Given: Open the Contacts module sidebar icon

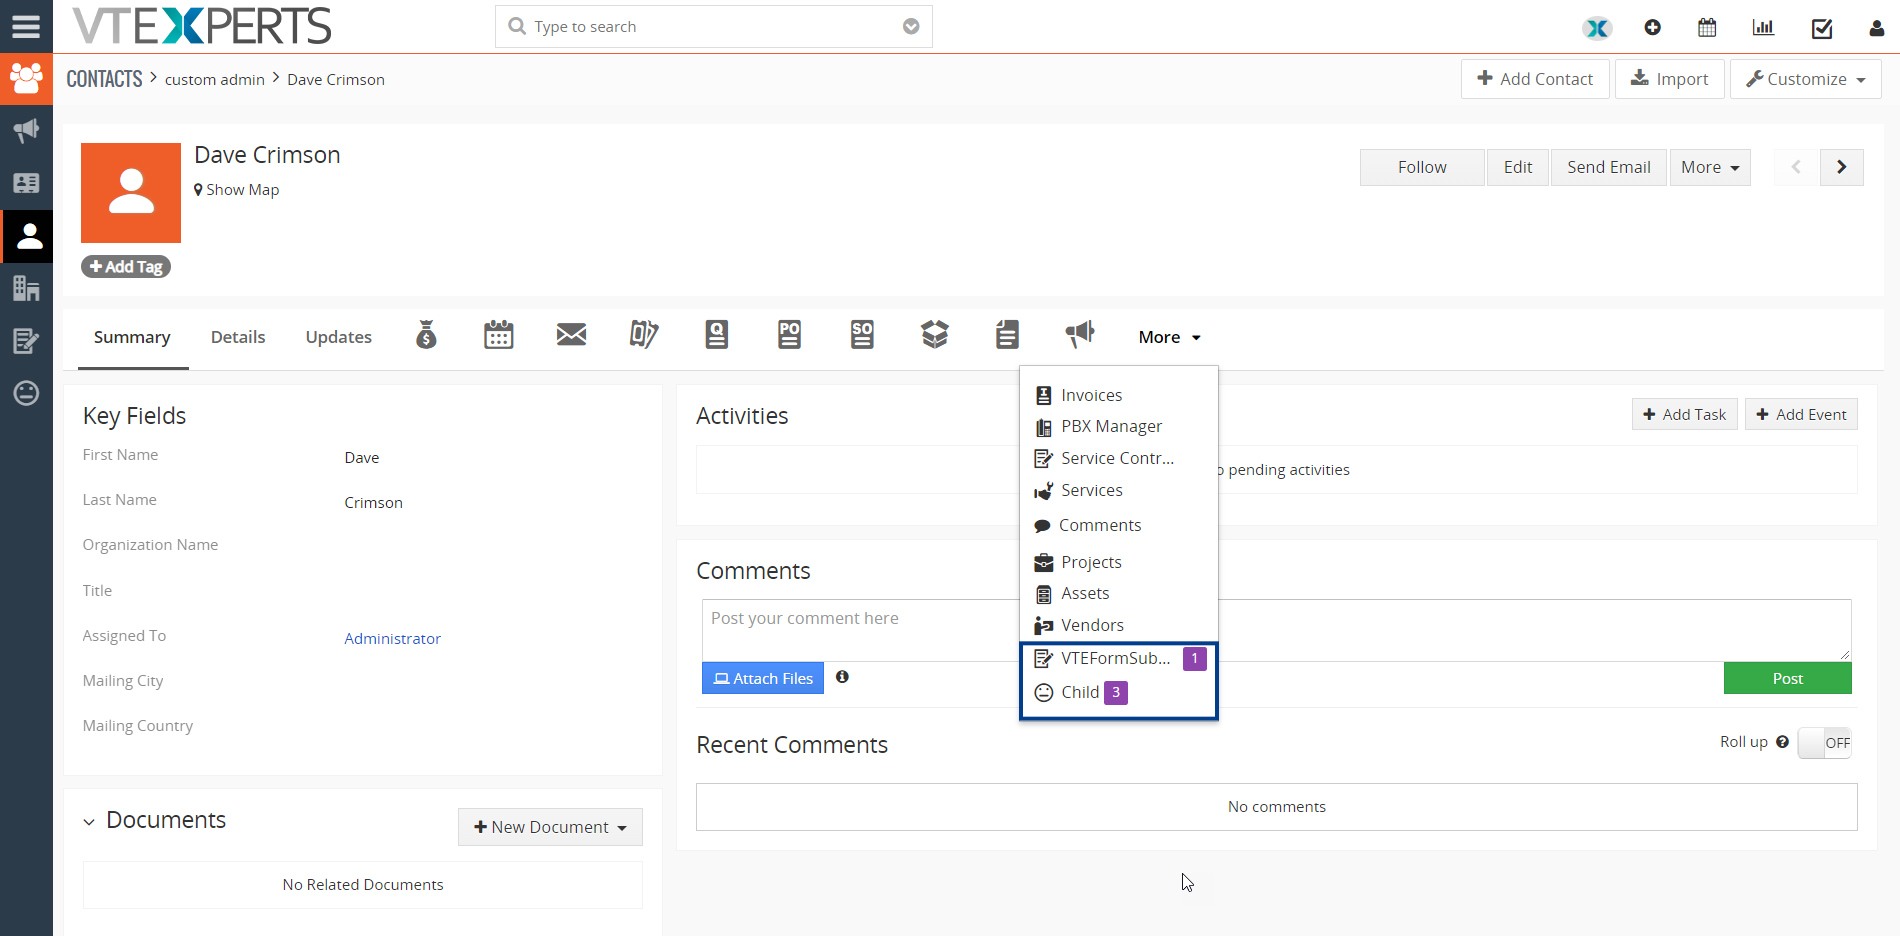Looking at the screenshot, I should point(26,79).
